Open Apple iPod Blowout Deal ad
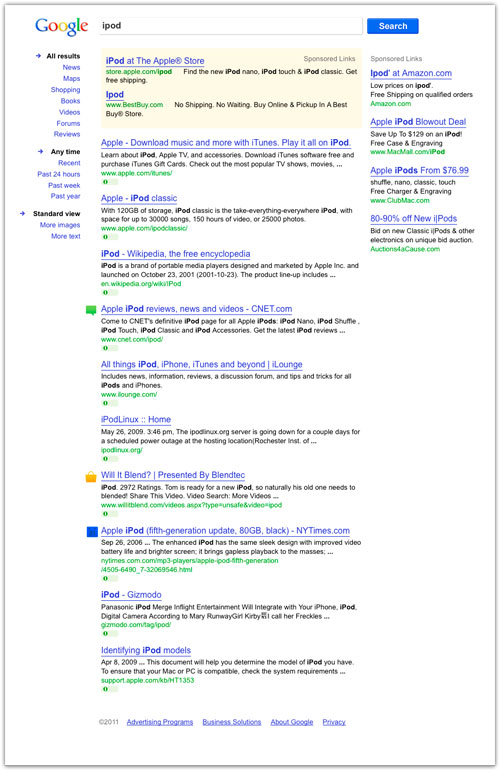 (x=418, y=122)
